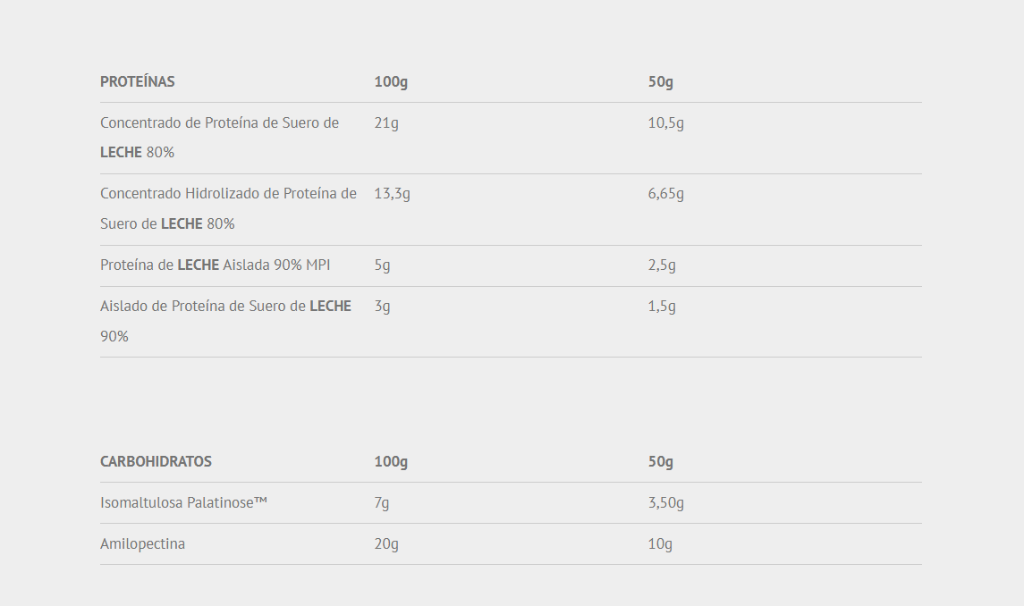Click the 10,5g value cell

(x=665, y=123)
